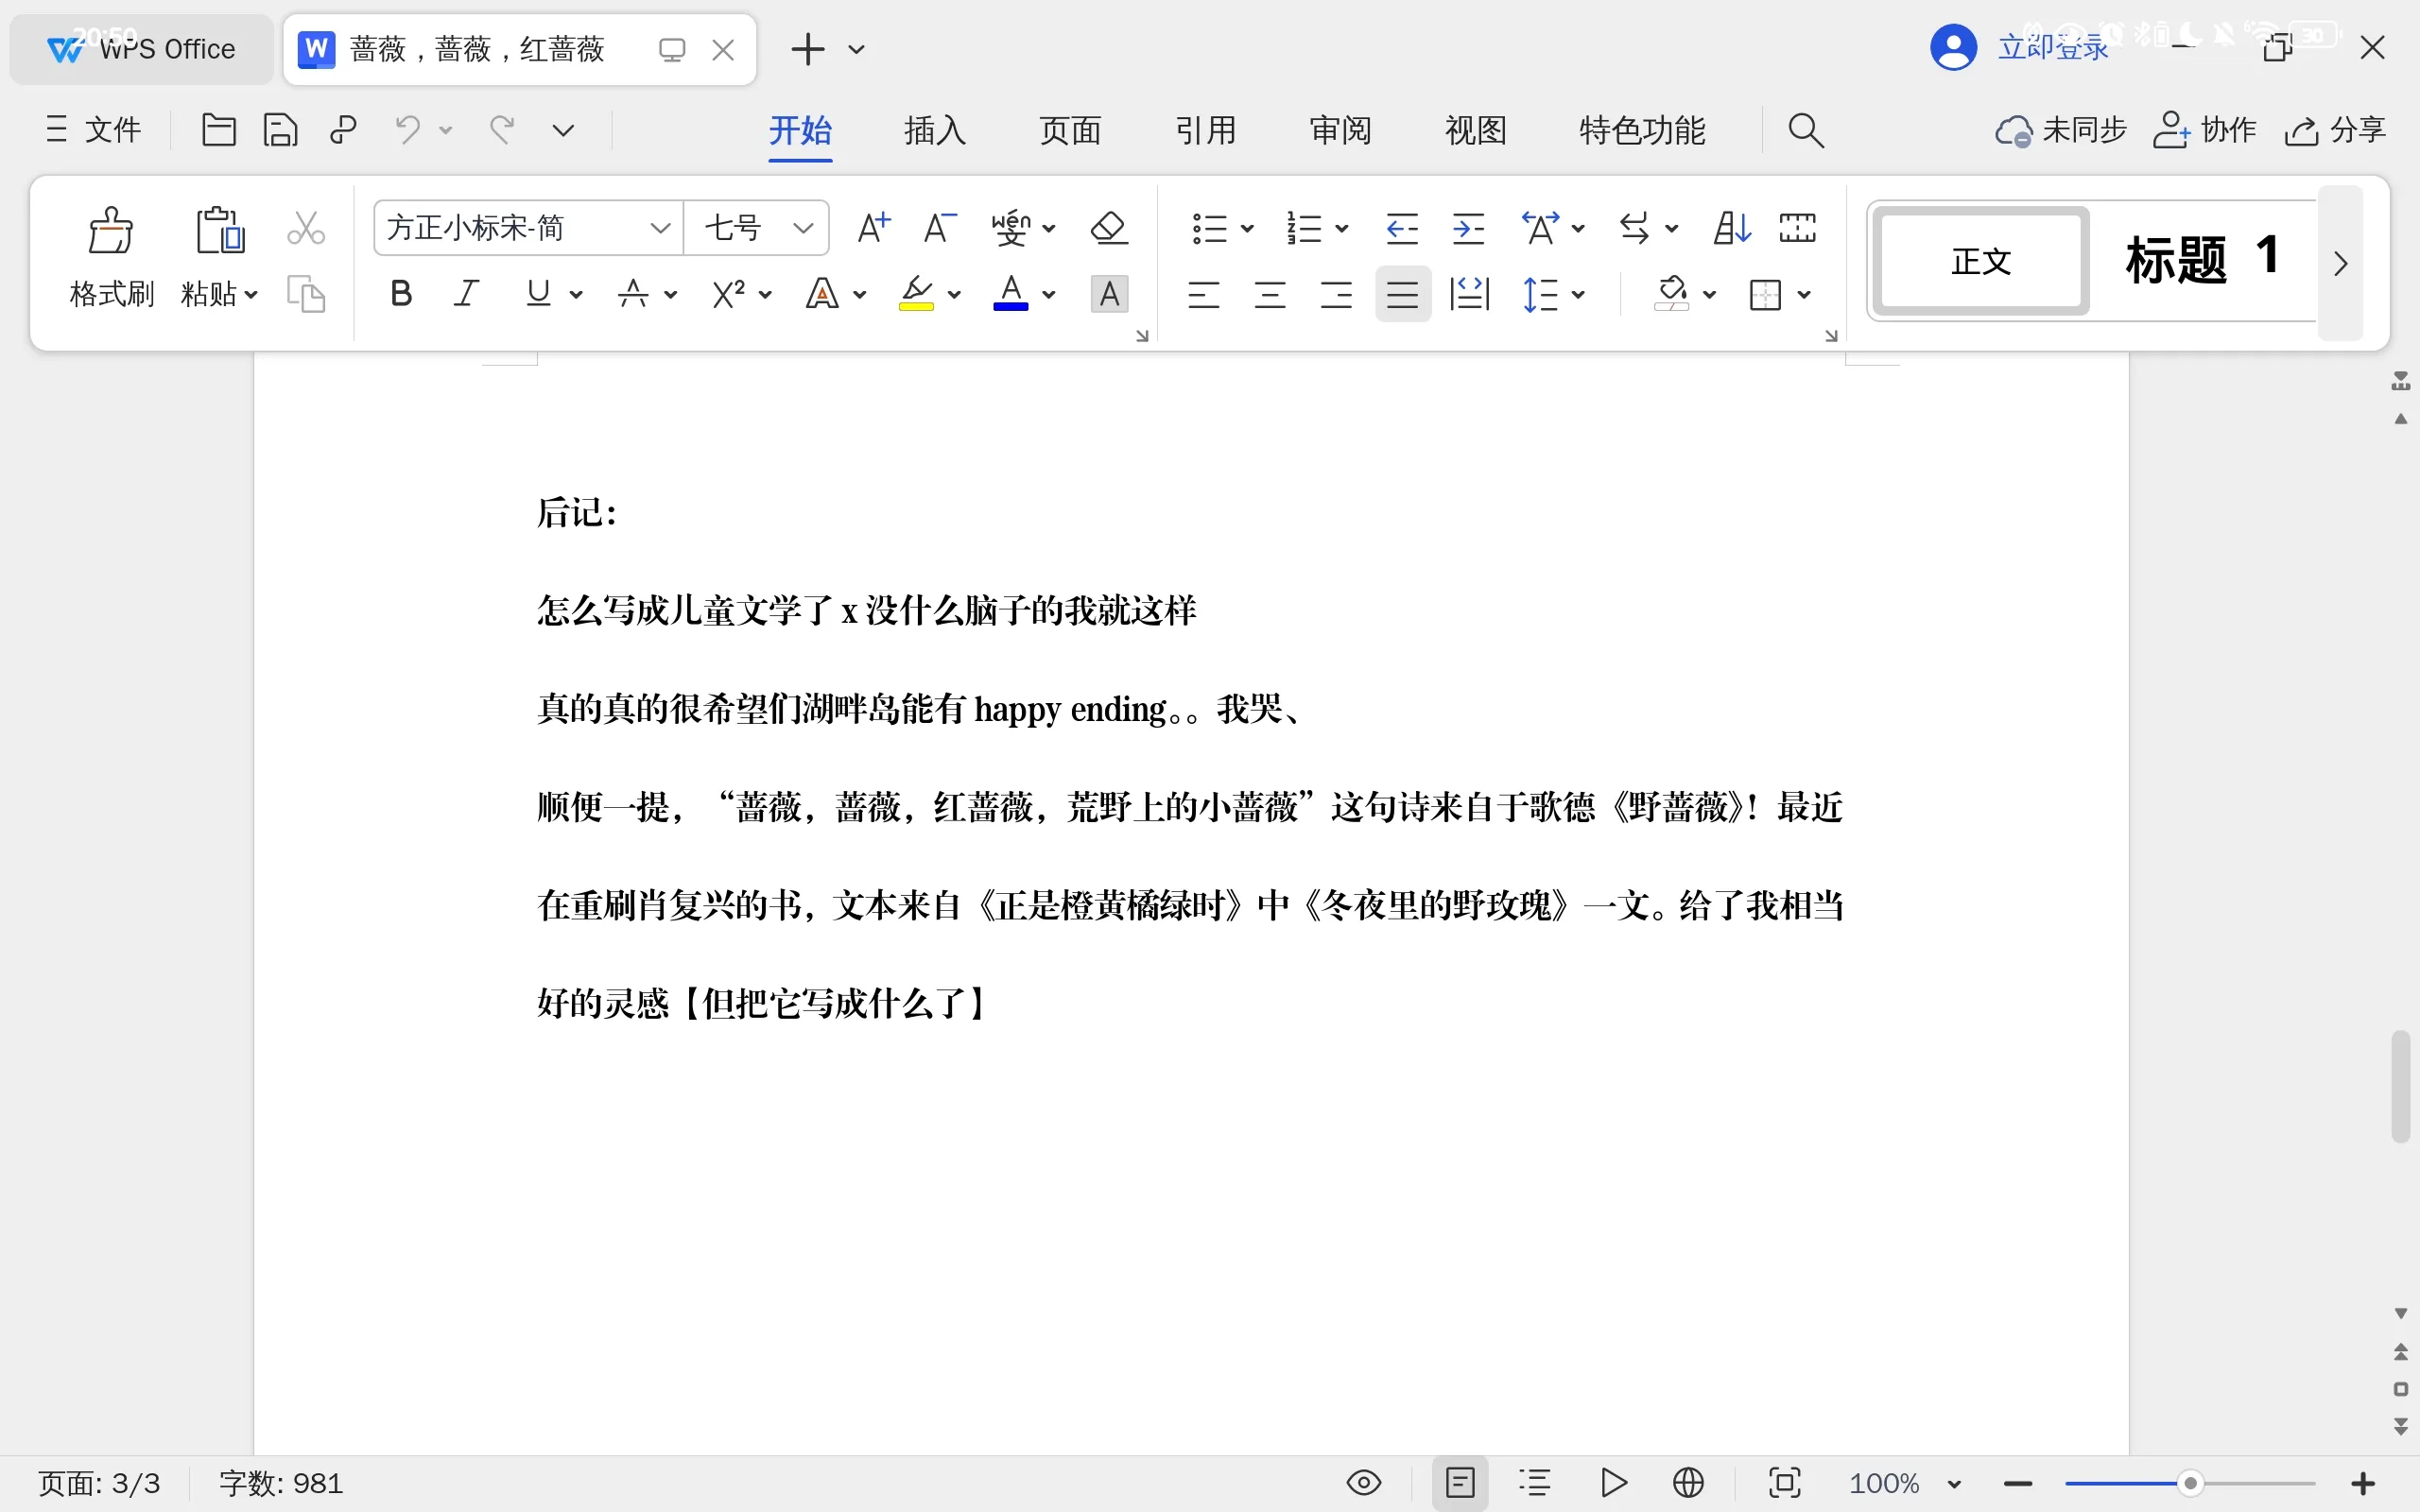Click the zoom slider handle
The width and height of the screenshot is (2420, 1512).
pyautogui.click(x=2190, y=1483)
